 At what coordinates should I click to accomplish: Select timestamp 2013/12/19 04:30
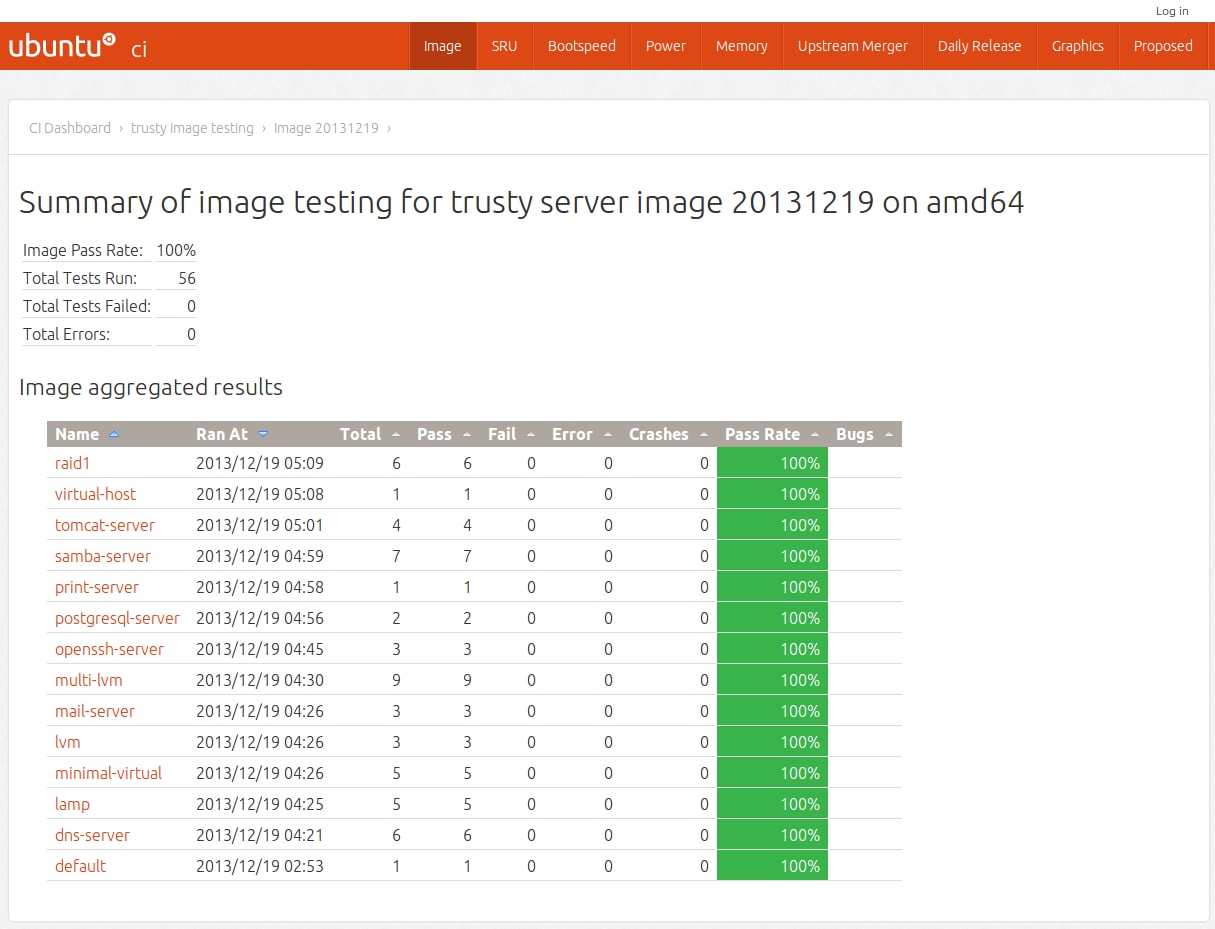point(260,680)
